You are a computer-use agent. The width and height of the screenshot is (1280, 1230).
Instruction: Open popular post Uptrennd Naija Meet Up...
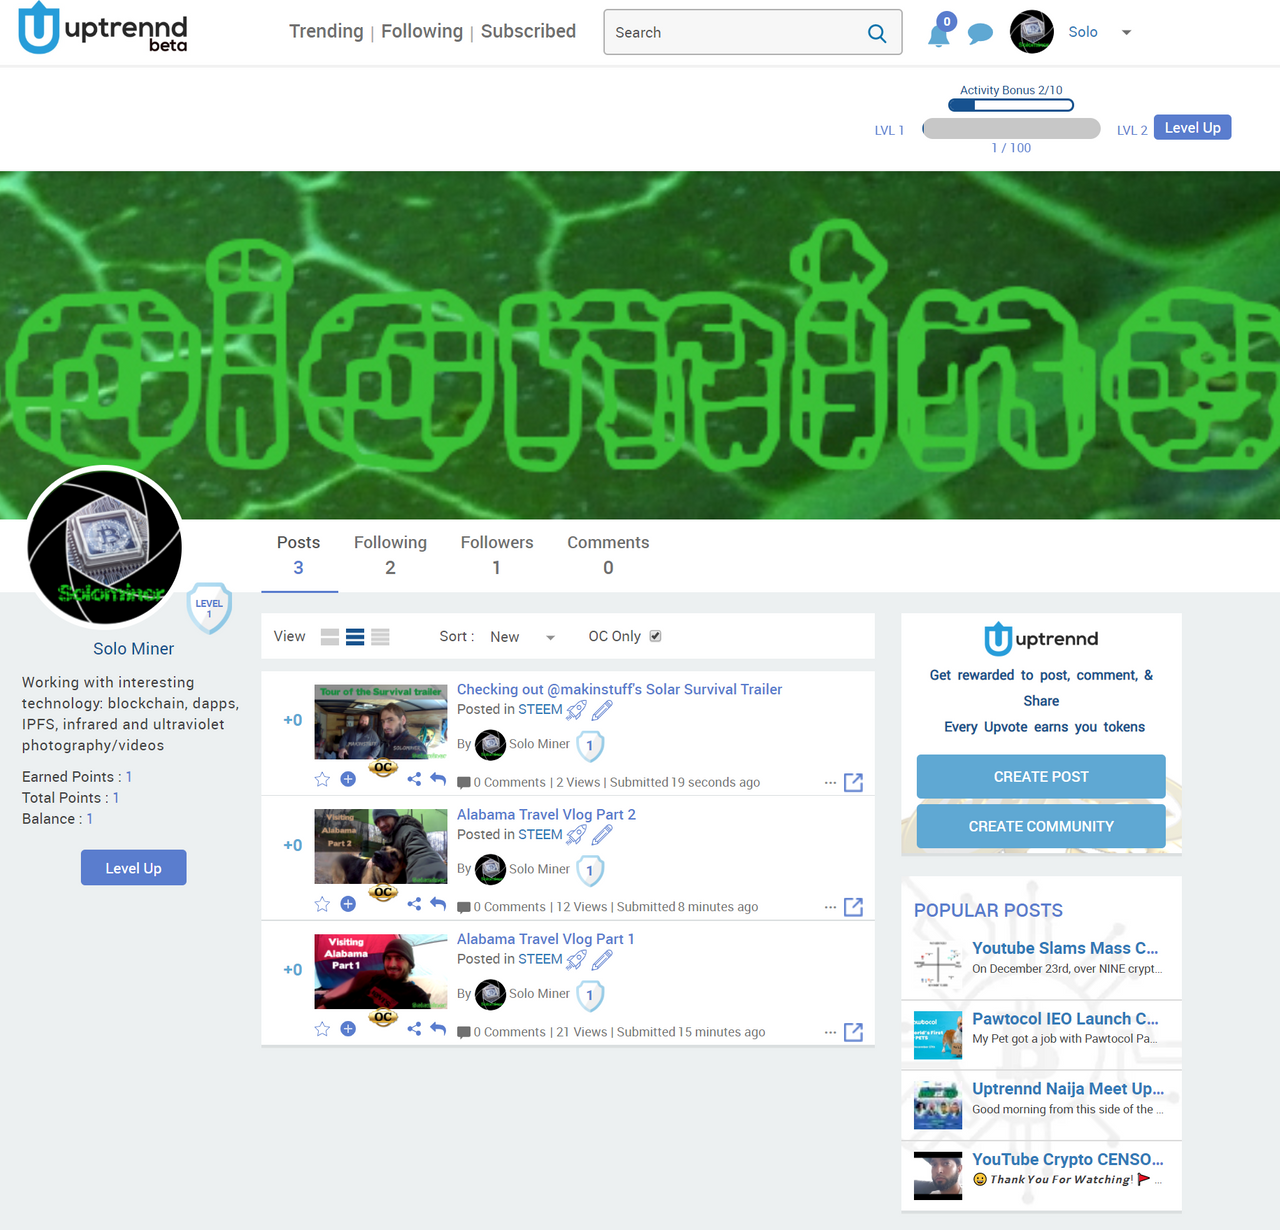[1068, 1089]
